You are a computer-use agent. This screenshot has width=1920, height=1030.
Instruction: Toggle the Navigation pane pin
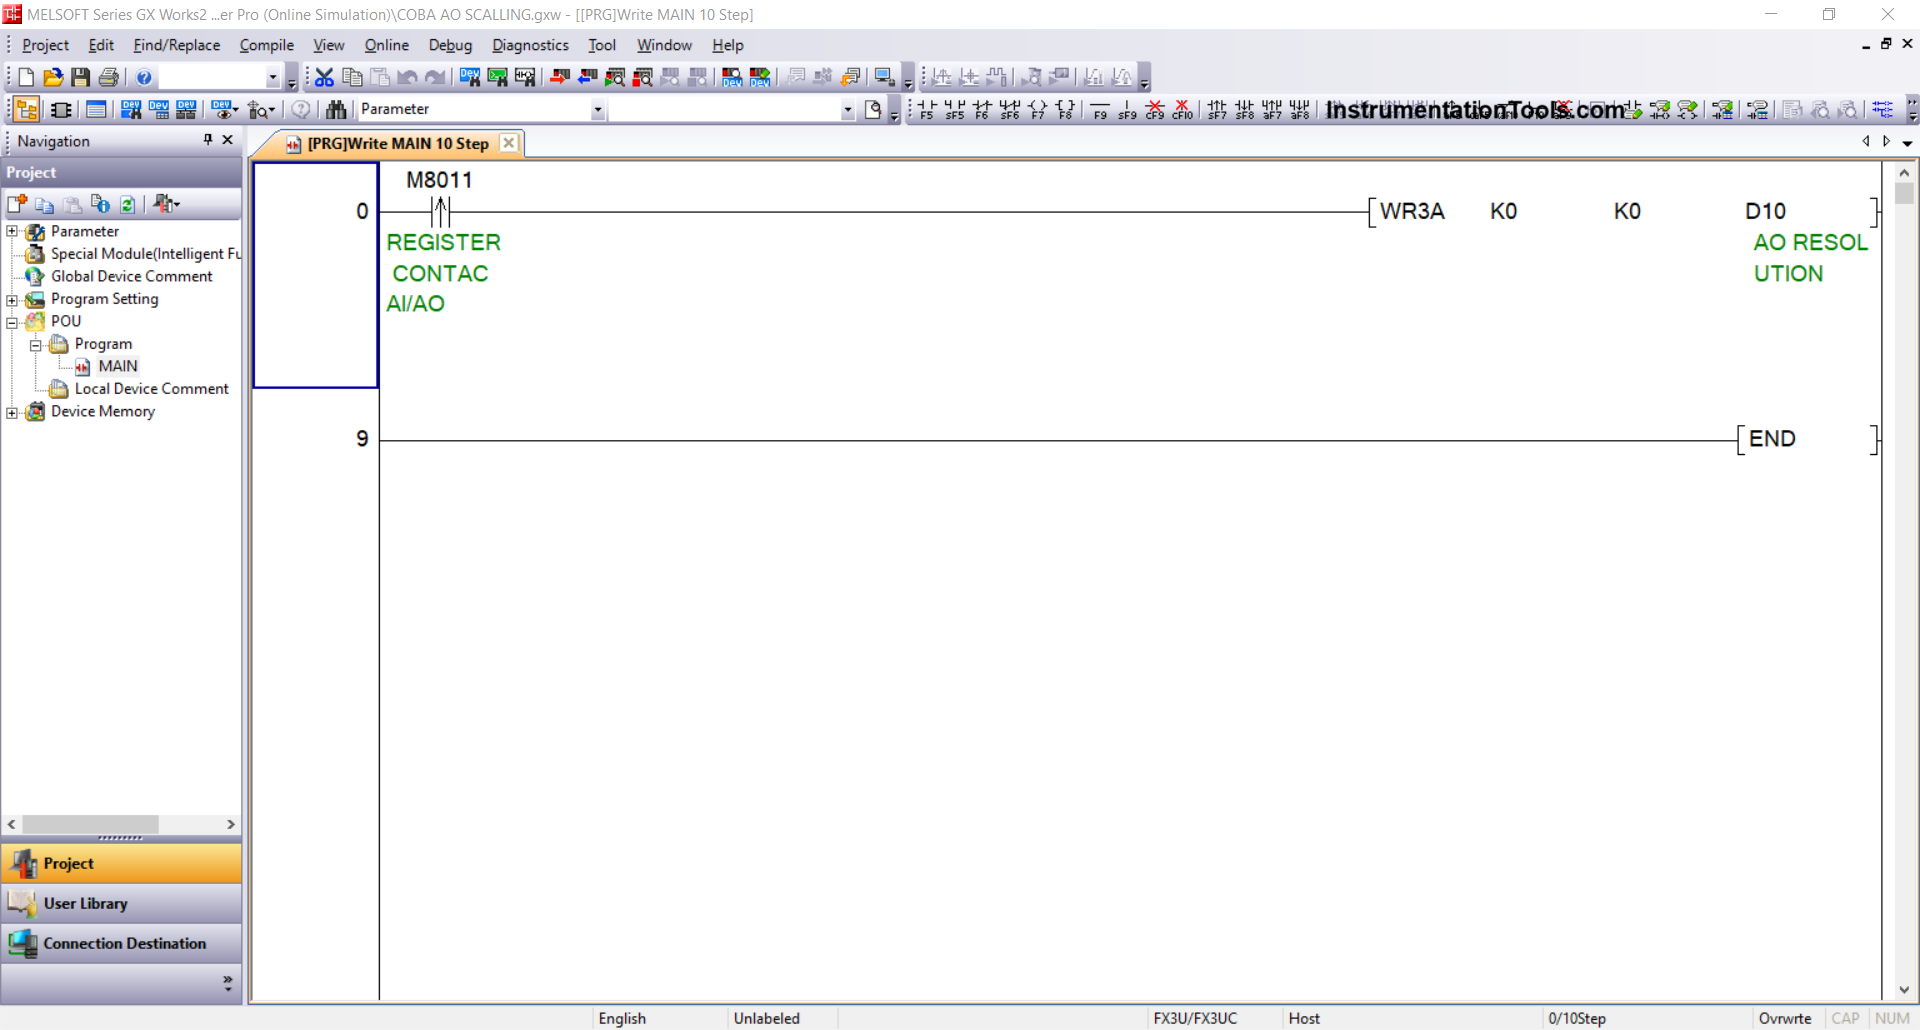pyautogui.click(x=208, y=140)
